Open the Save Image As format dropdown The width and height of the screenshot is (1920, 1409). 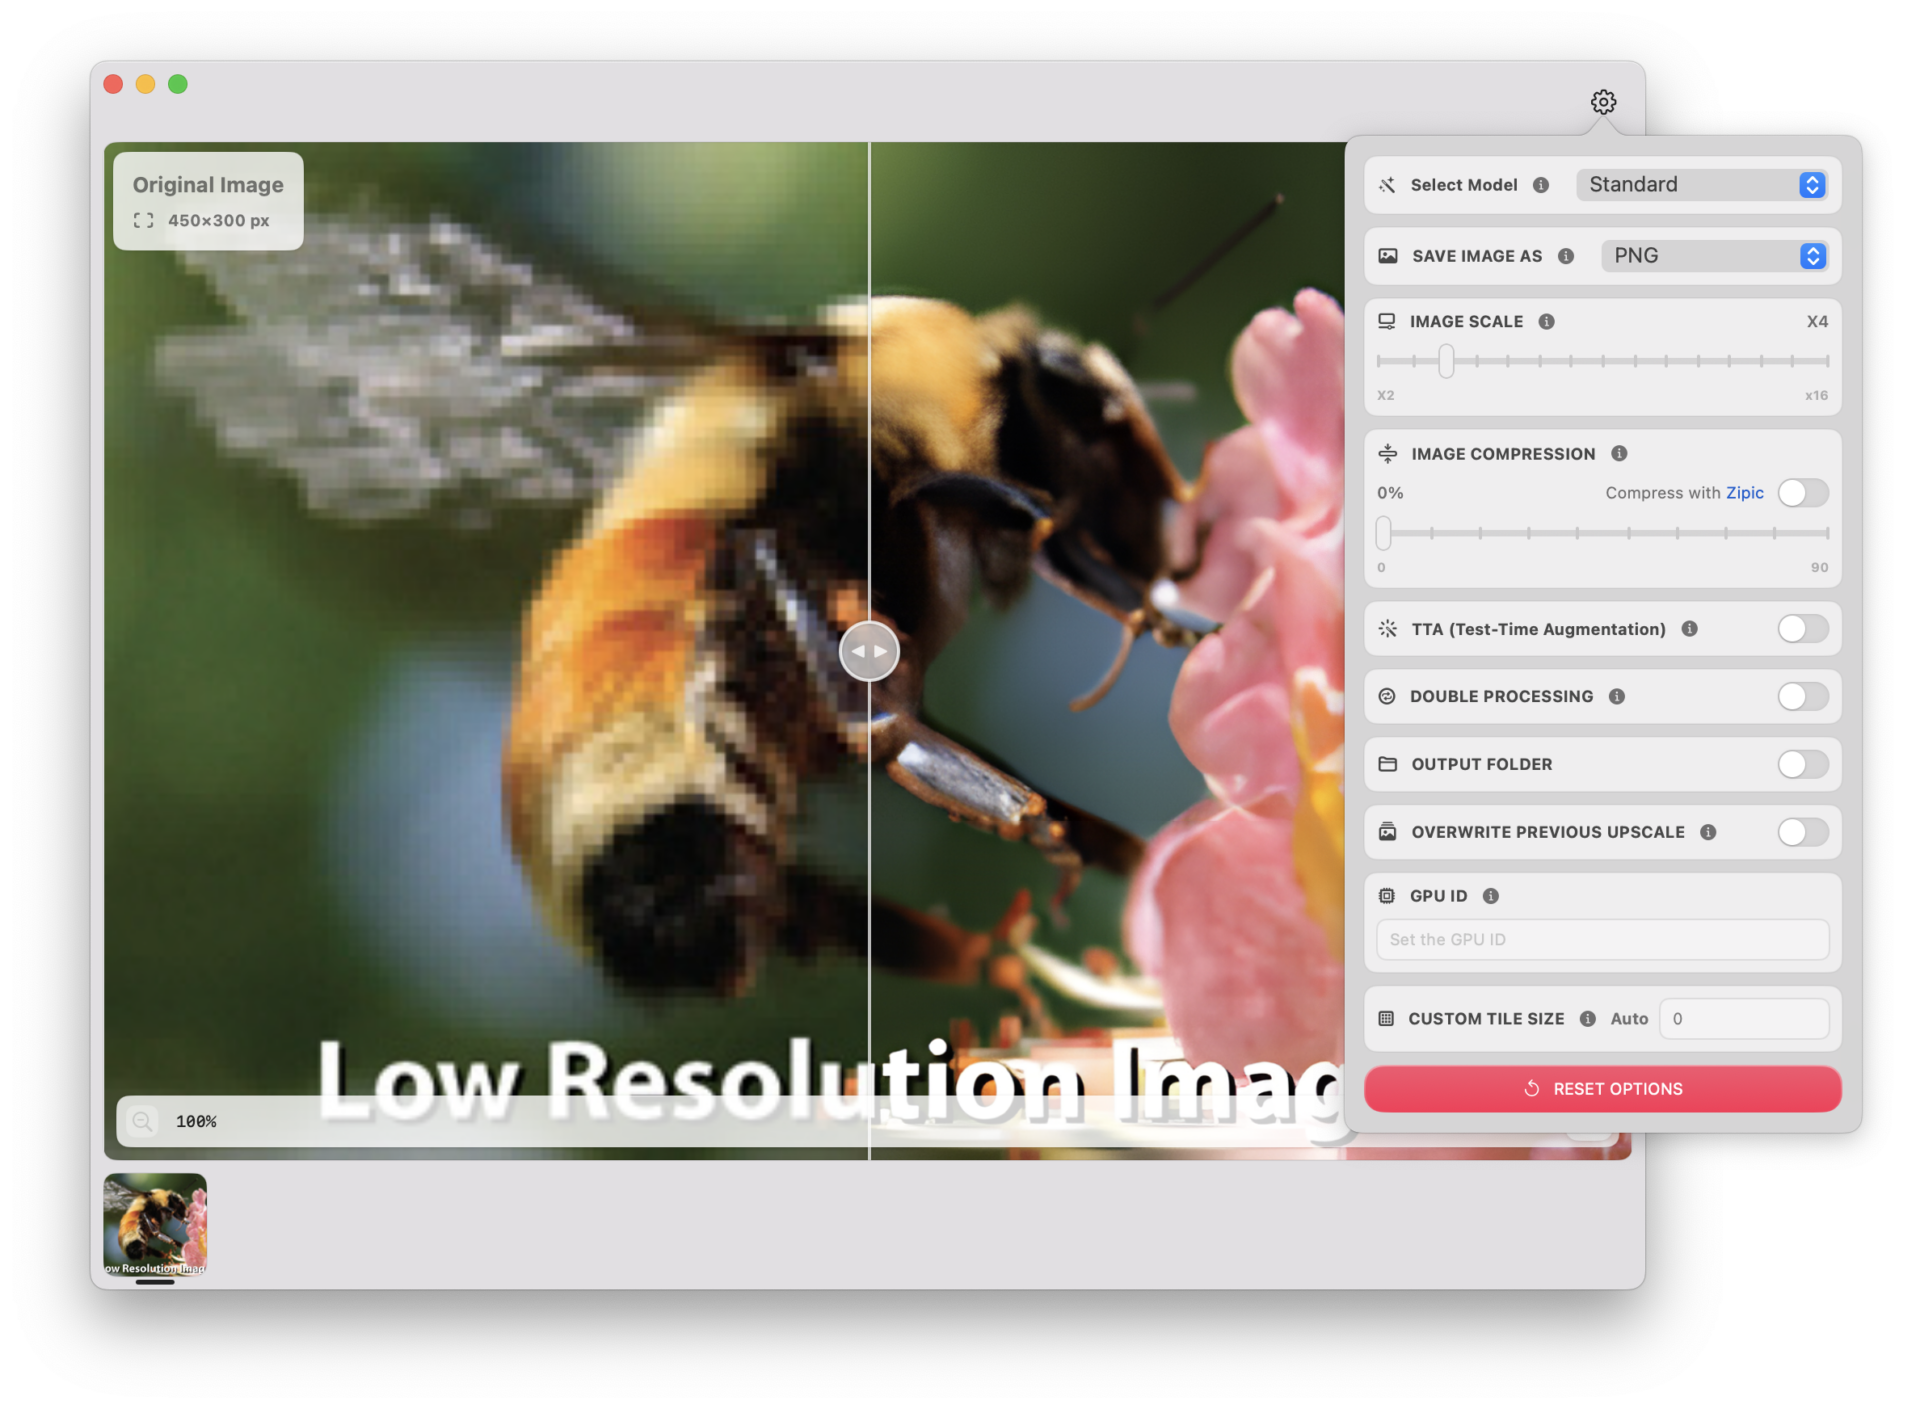pos(1714,256)
